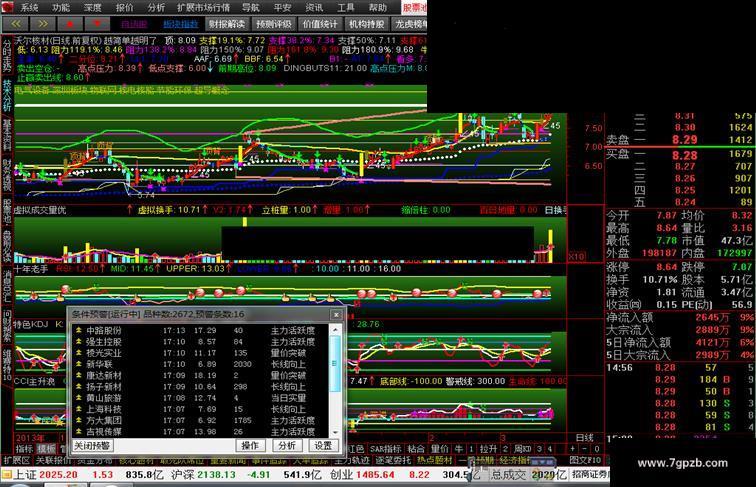This screenshot has width=756, height=487.
Task: Click the 机构持股 toolbar button
Action: click(366, 24)
